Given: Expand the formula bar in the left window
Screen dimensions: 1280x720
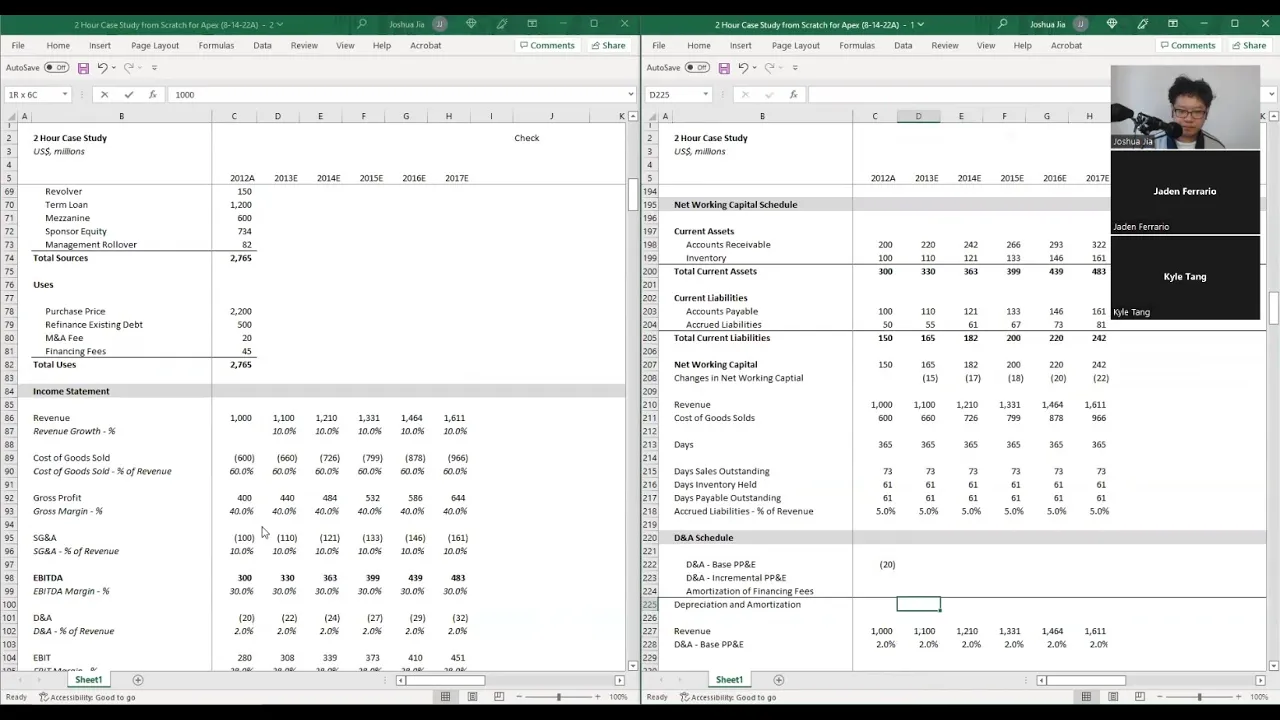Looking at the screenshot, I should tap(630, 95).
